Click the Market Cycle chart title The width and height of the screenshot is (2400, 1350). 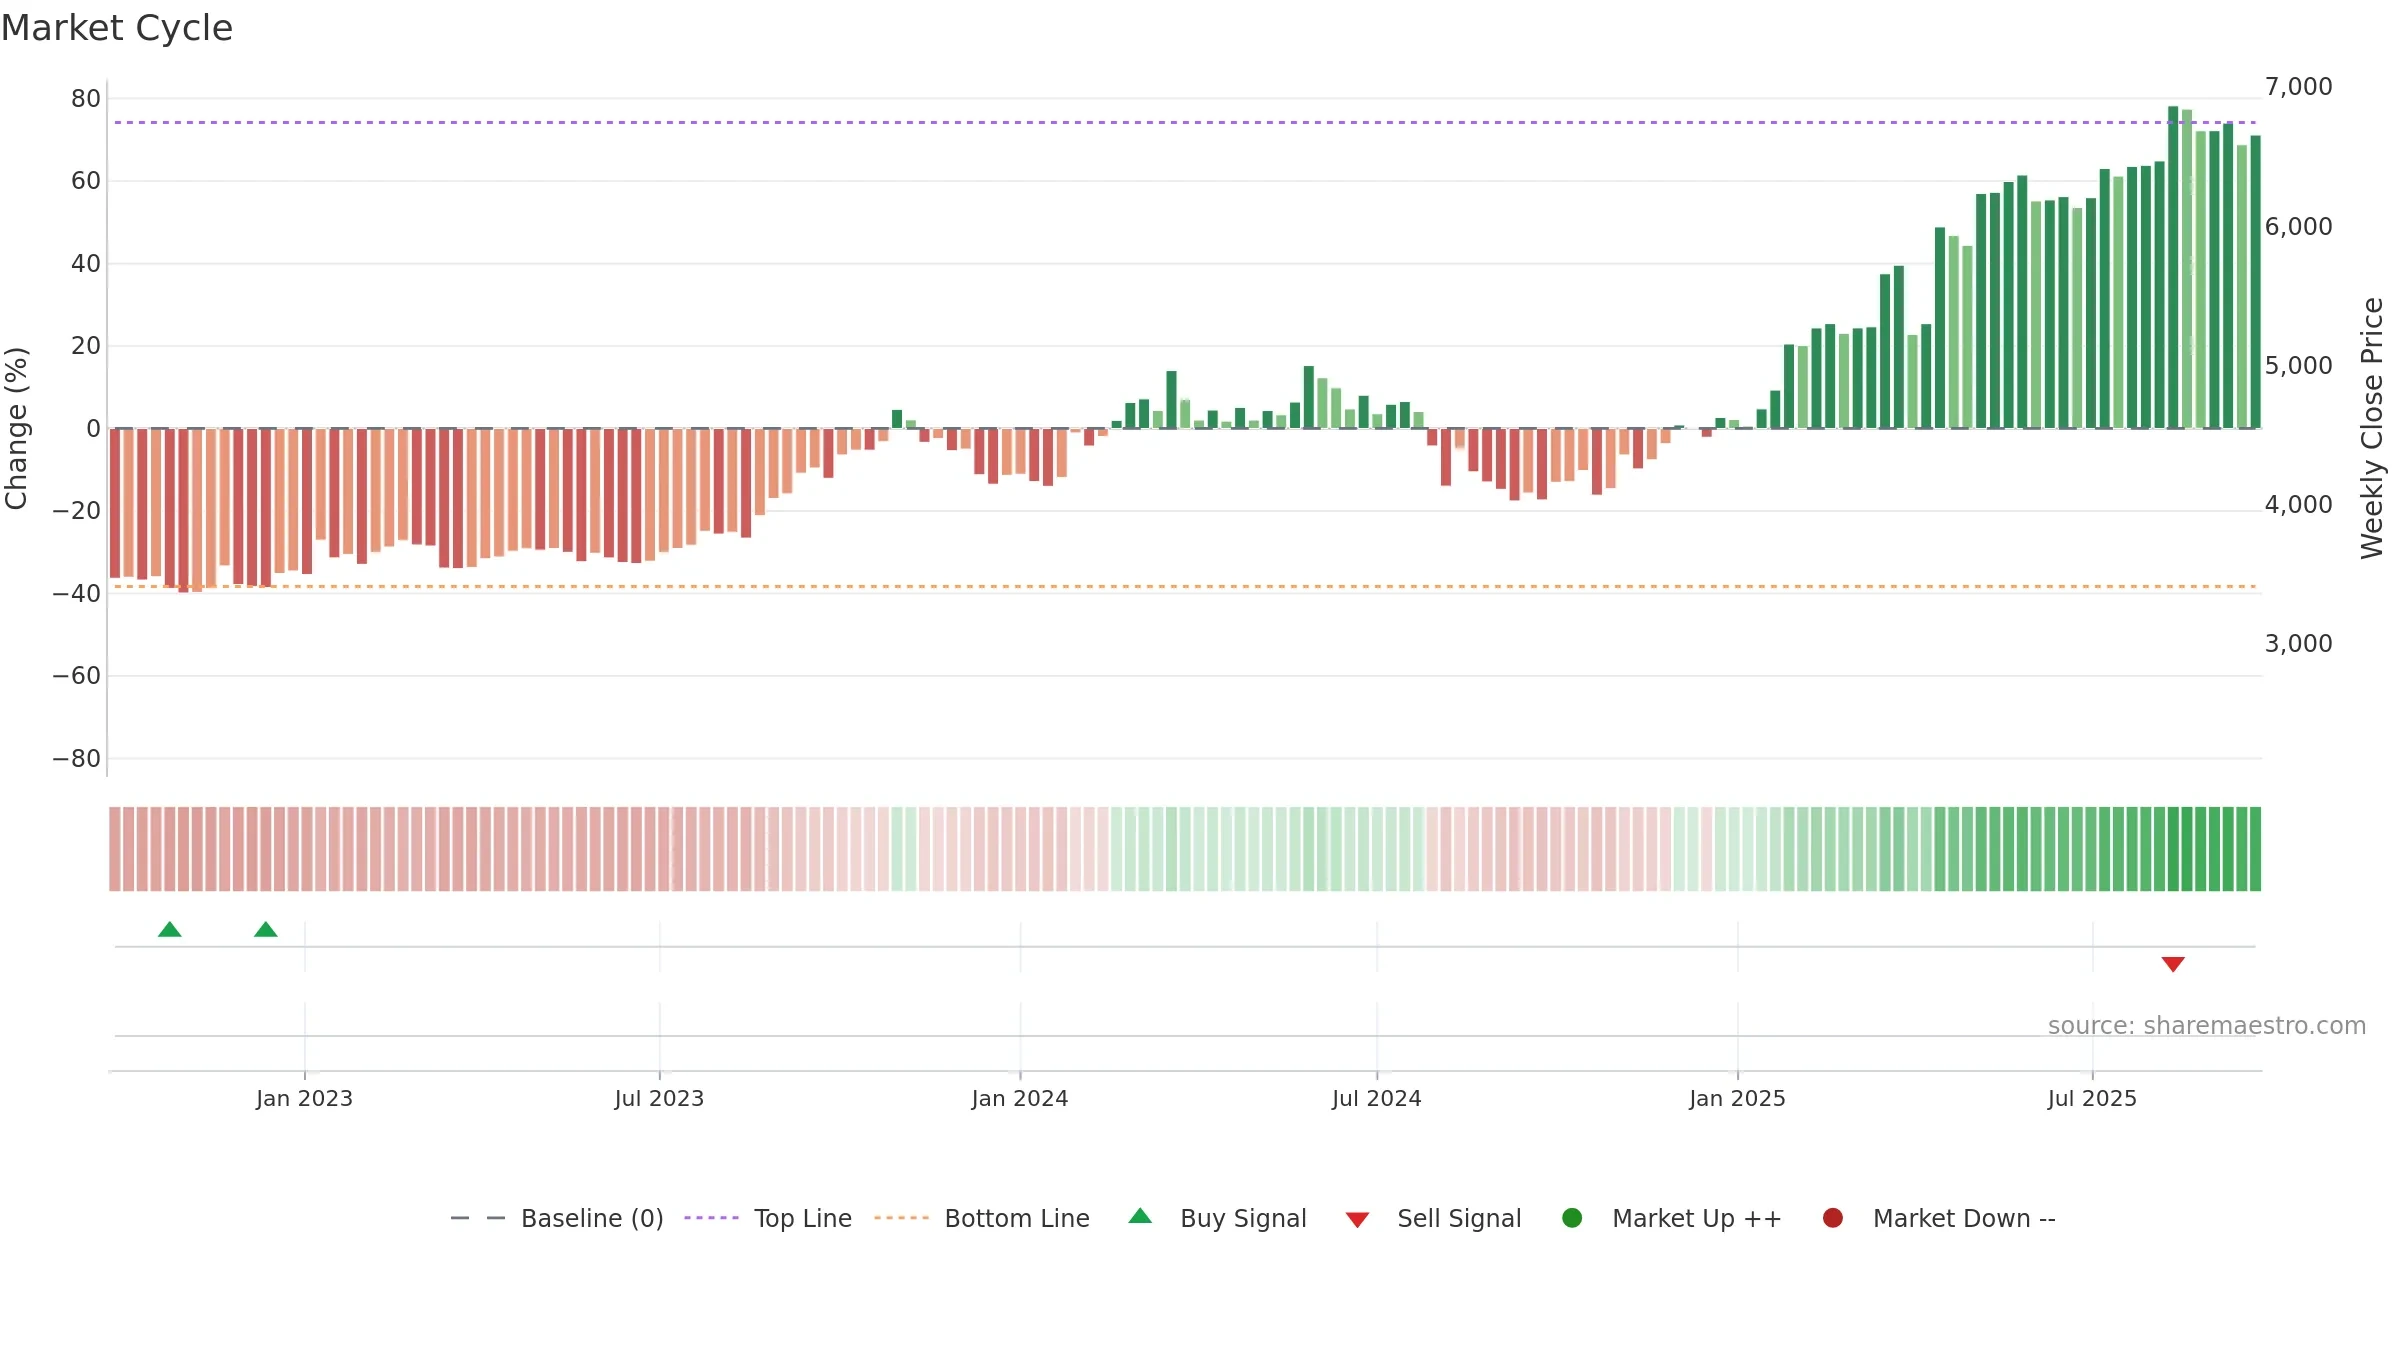pyautogui.click(x=117, y=28)
